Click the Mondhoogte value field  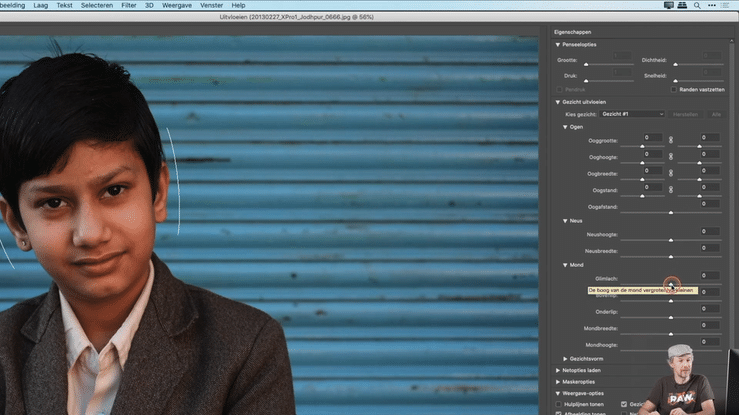coord(710,342)
